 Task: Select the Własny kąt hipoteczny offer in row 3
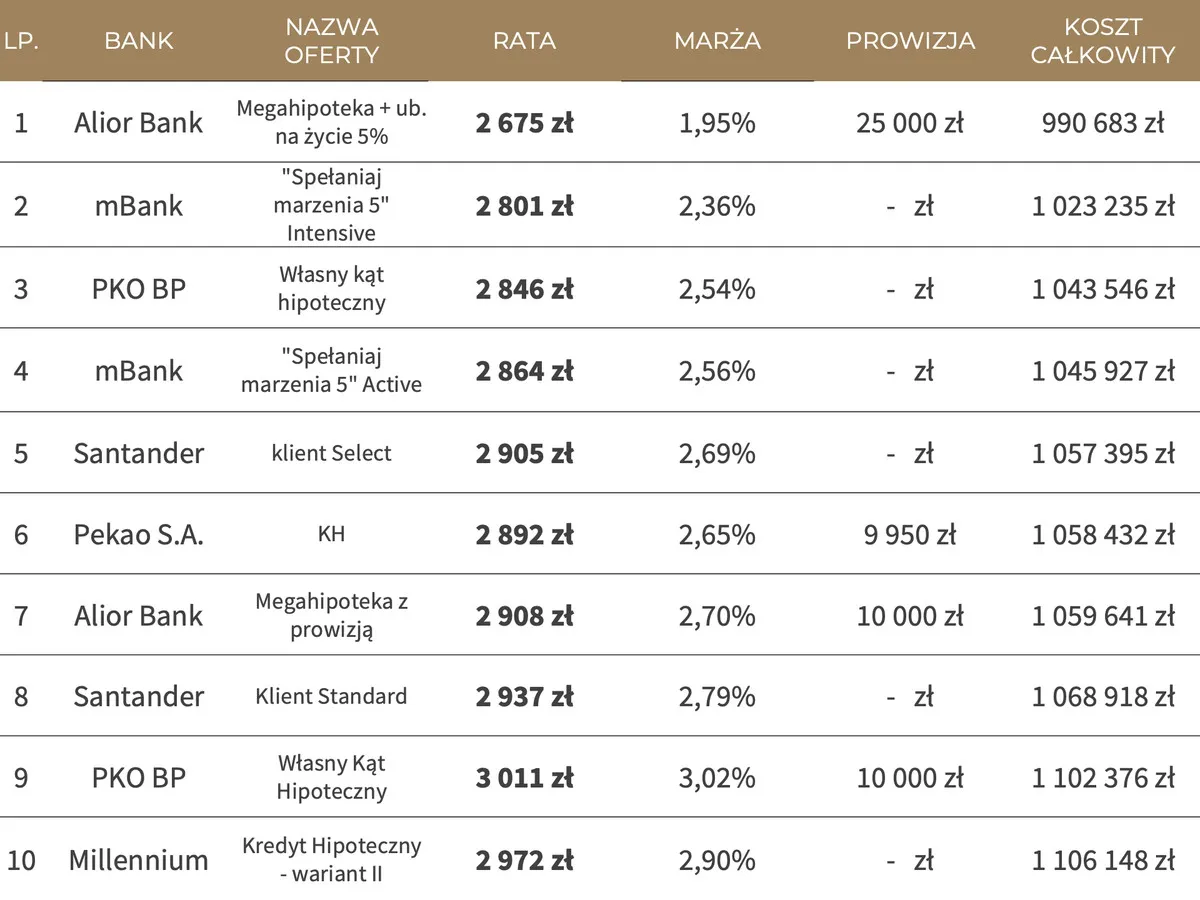coord(331,288)
